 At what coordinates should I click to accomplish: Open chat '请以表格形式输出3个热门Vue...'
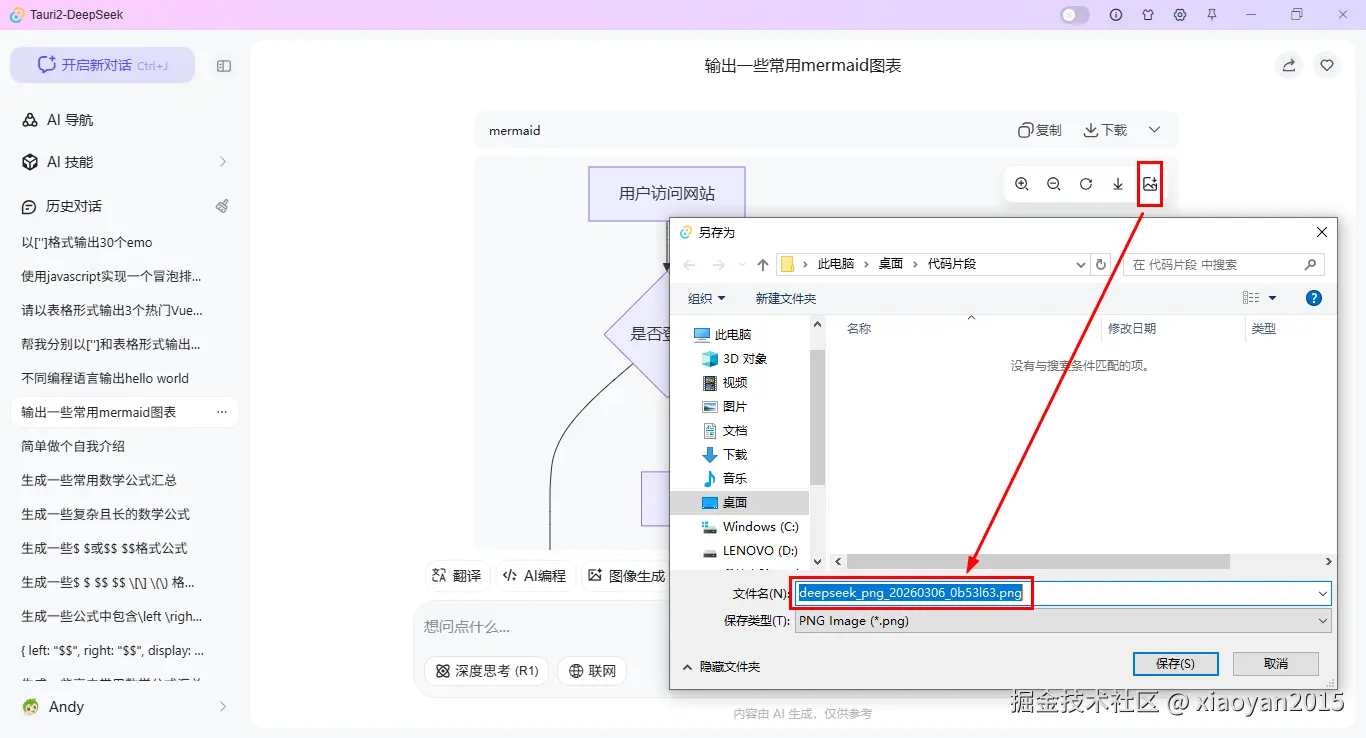(124, 310)
